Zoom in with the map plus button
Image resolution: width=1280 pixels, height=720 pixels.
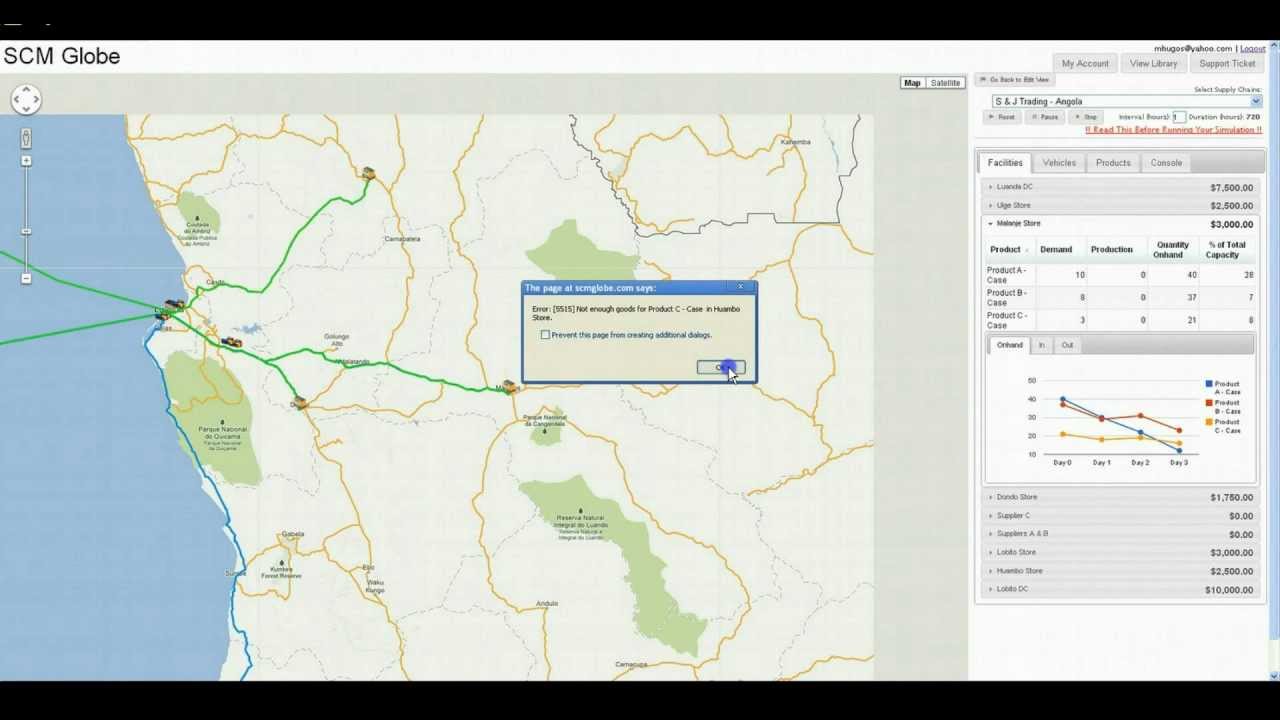[x=26, y=161]
